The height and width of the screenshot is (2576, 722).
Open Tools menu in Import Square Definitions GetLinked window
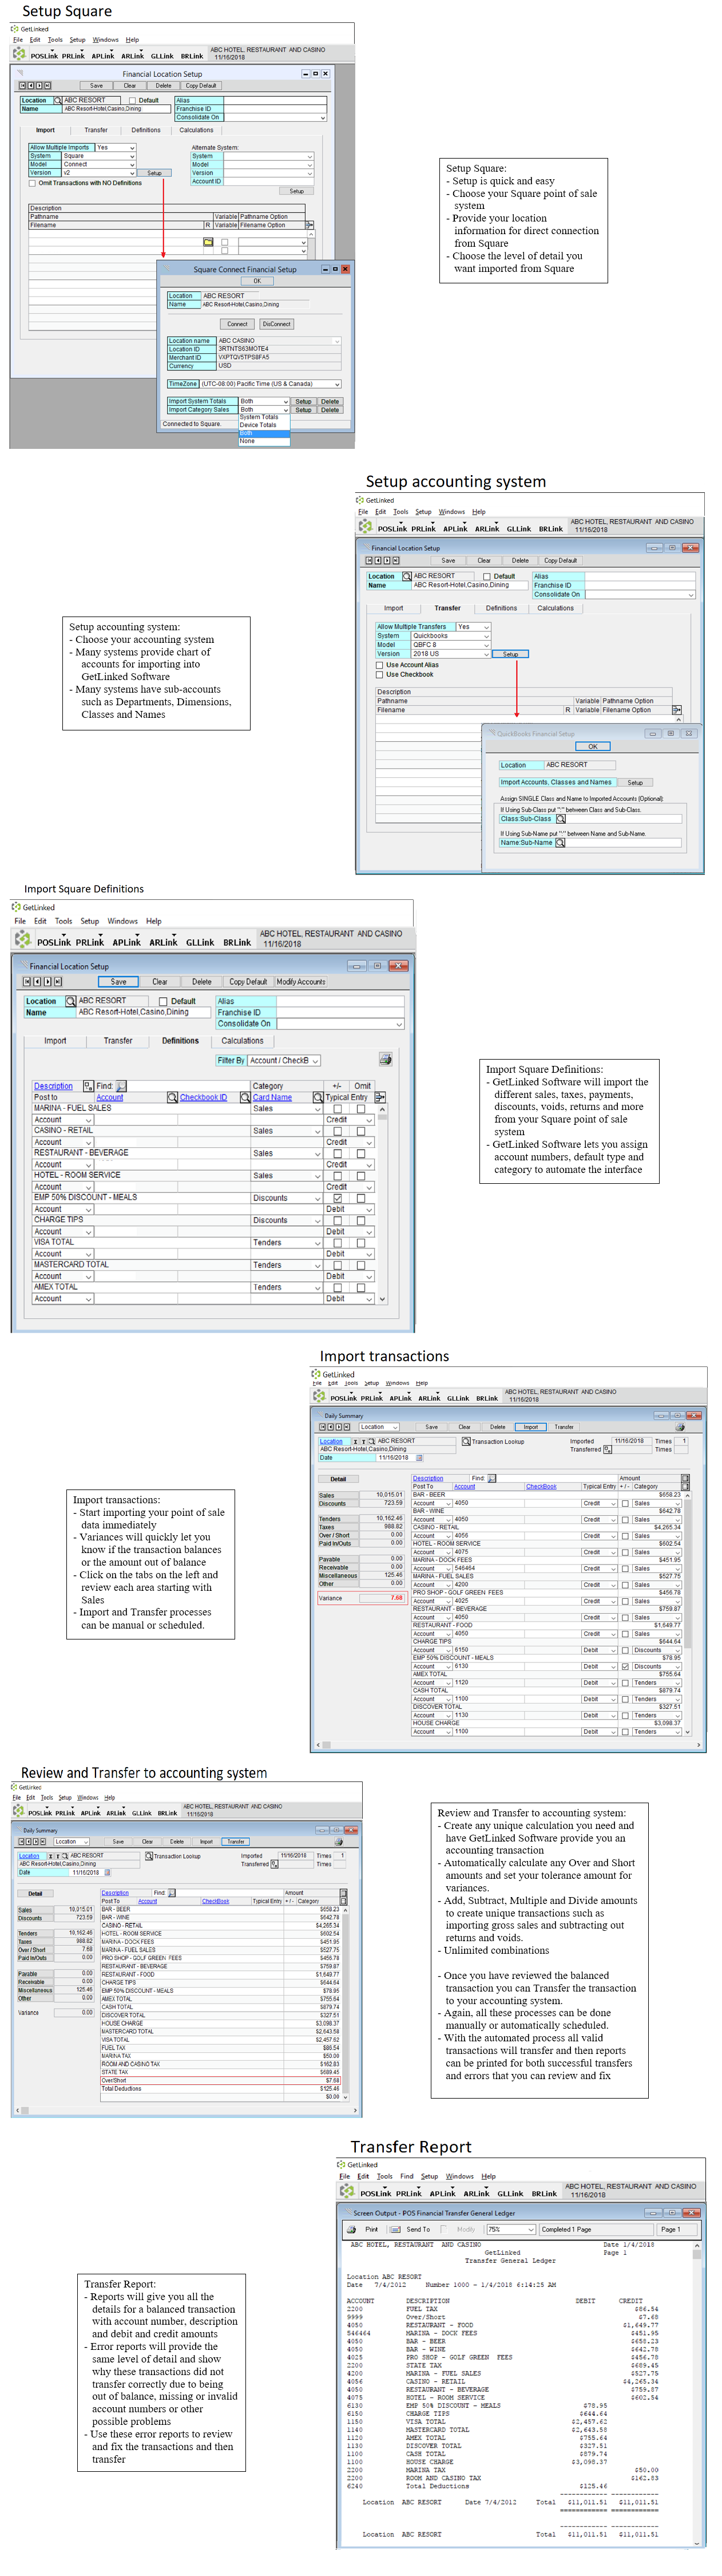tap(63, 921)
